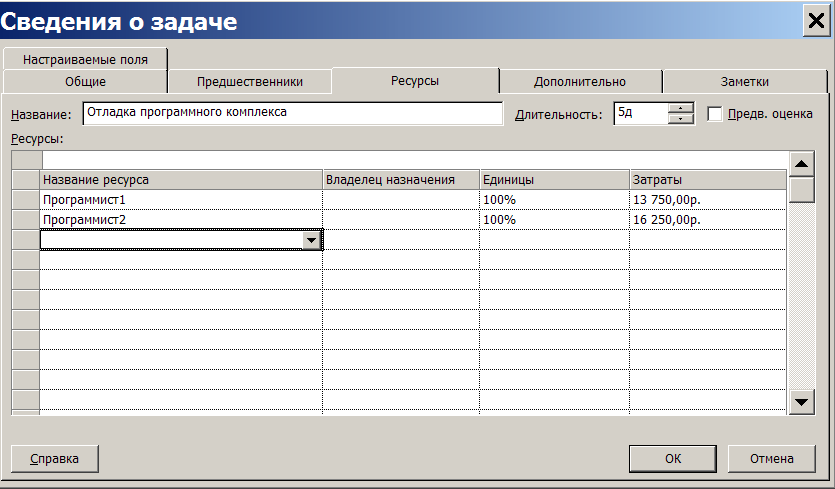835x489 pixels.
Task: Click the Название task name field
Action: point(293,113)
